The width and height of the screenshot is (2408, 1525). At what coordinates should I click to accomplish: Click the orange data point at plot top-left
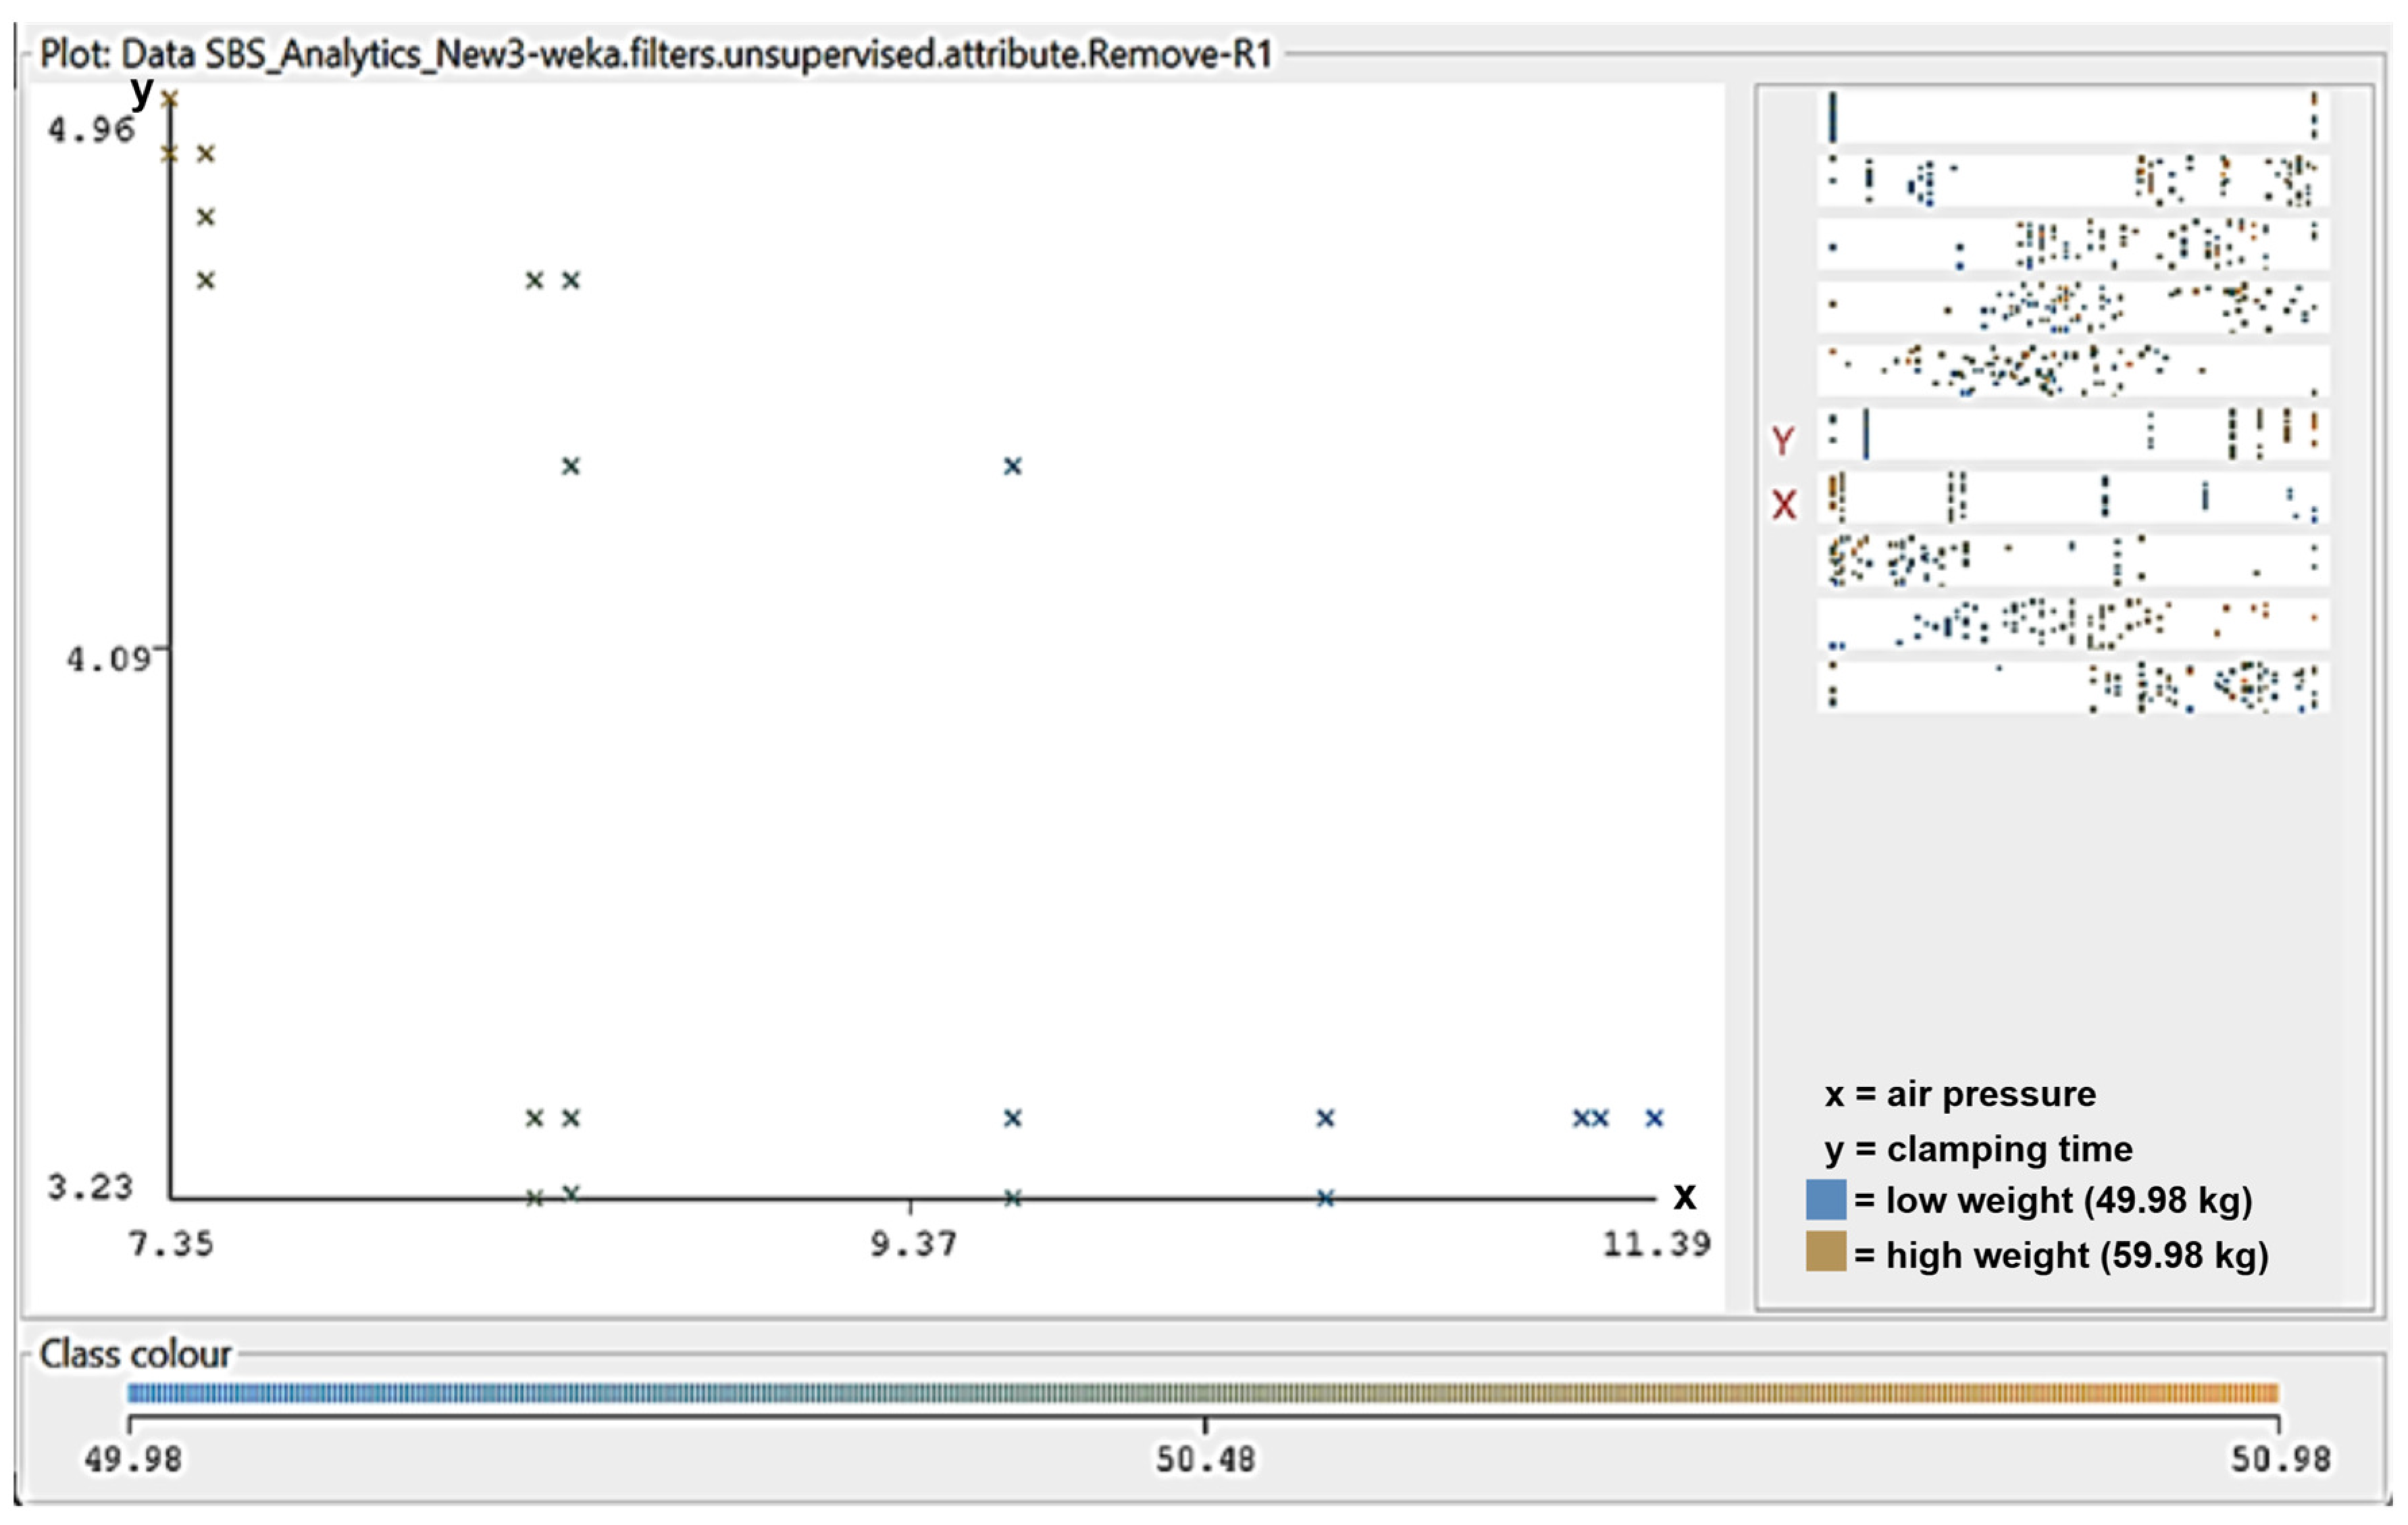point(170,98)
